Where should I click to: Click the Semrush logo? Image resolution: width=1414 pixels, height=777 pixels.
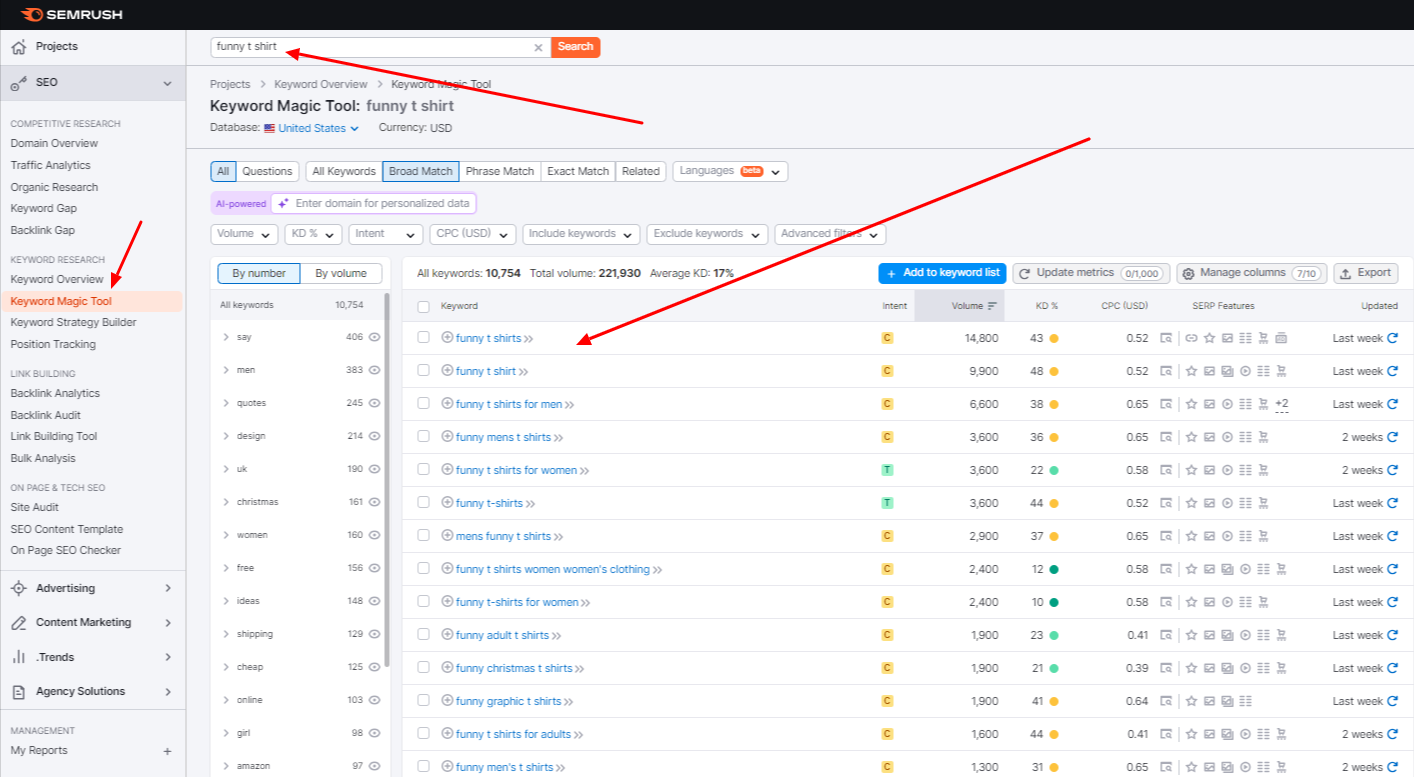tap(72, 14)
